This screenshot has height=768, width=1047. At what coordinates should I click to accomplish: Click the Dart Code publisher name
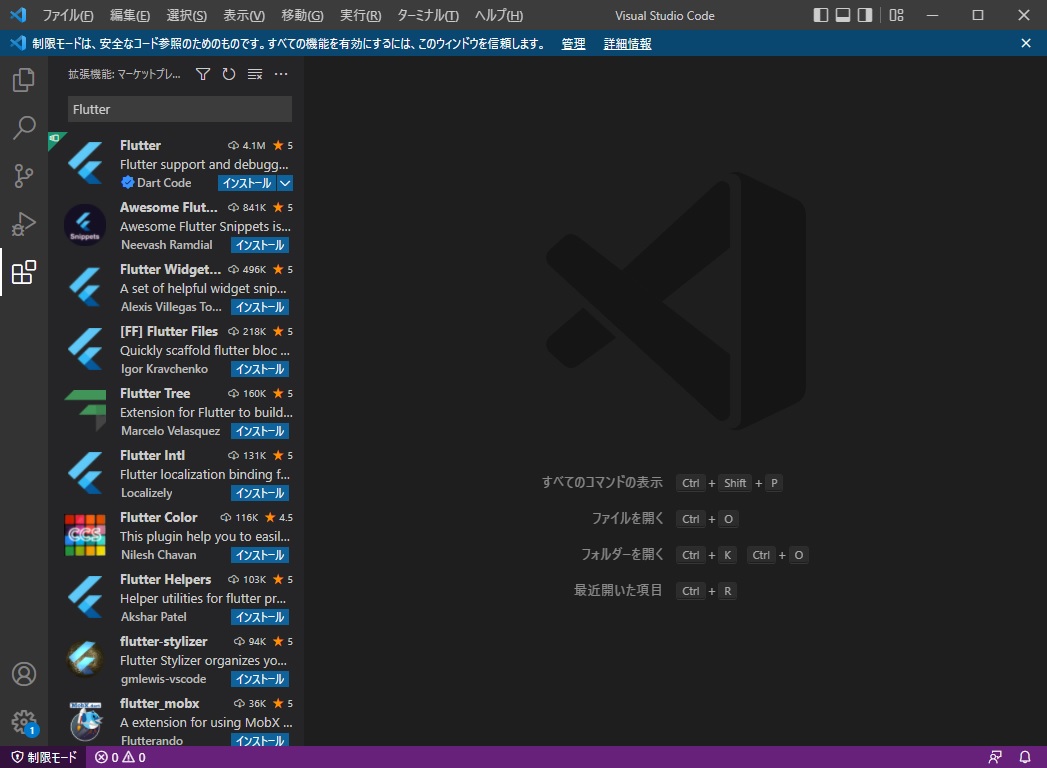164,183
